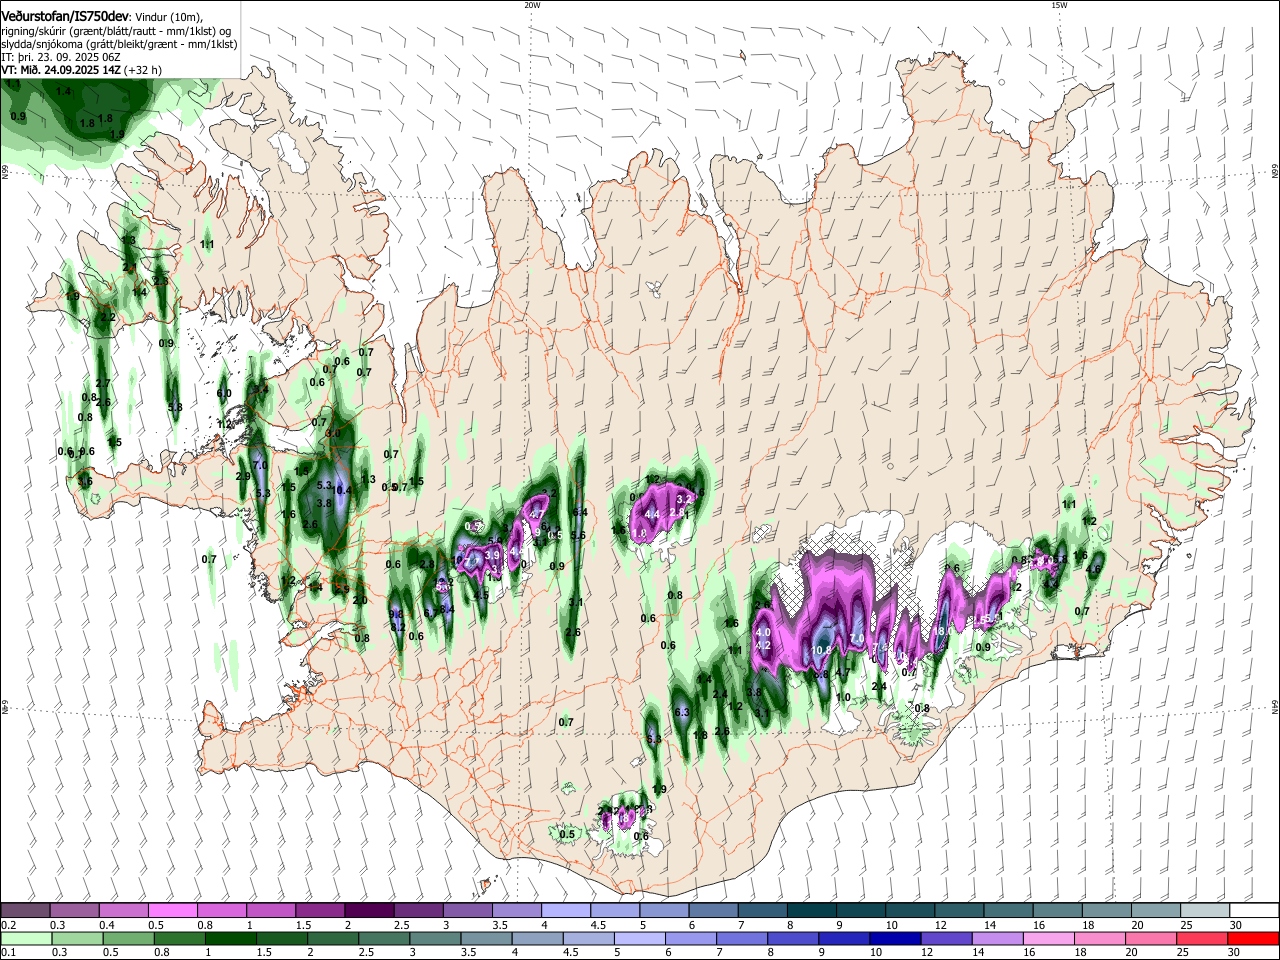This screenshot has height=960, width=1280.
Task: Click the 4.0 value in the purple band
Action: click(763, 633)
